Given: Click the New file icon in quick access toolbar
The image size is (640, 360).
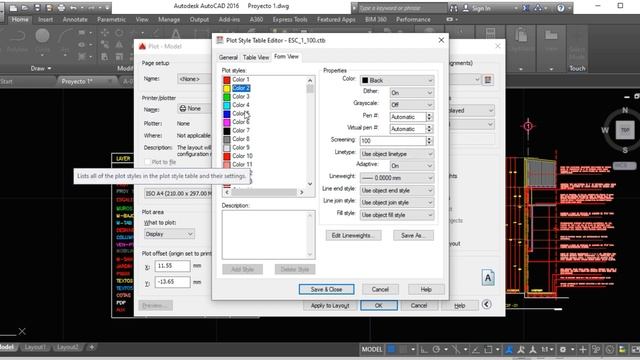Looking at the screenshot, I should pos(13,7).
